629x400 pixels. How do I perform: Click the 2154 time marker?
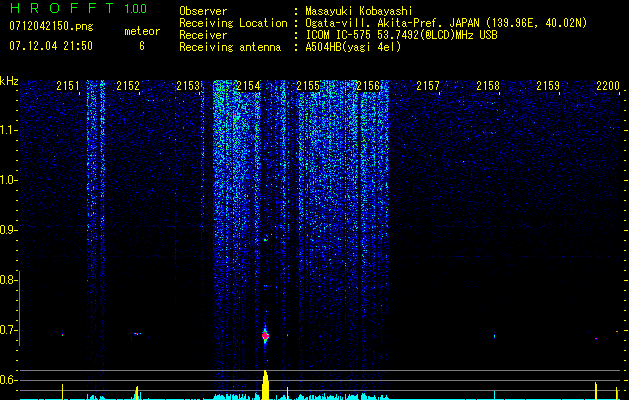coord(248,86)
